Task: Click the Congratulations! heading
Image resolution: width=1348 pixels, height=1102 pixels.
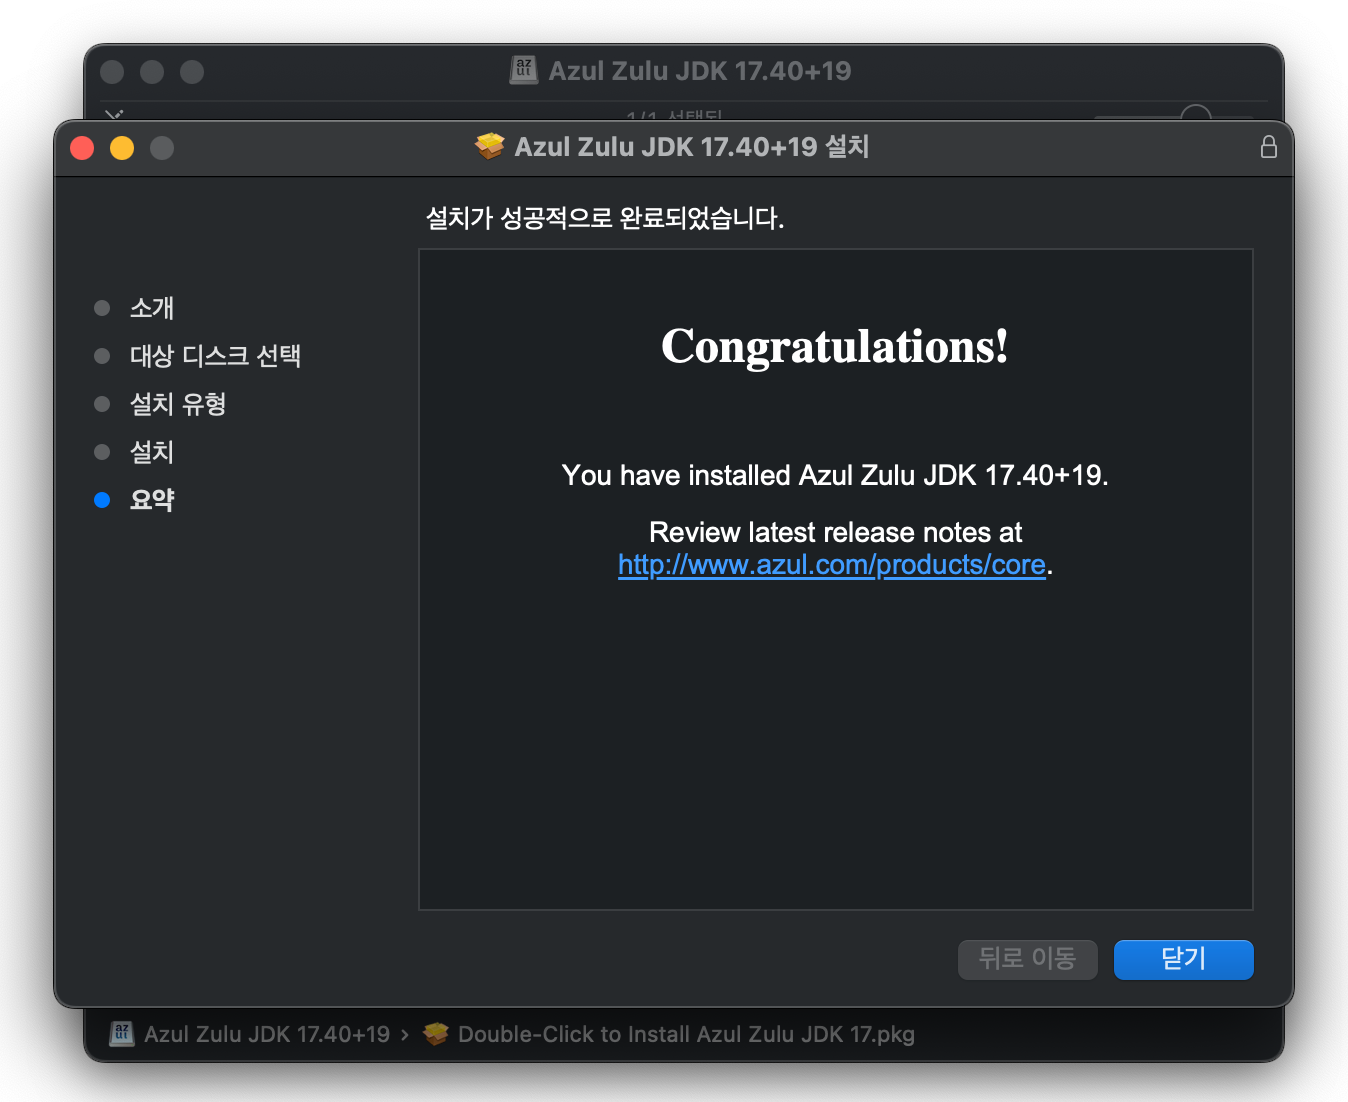Action: pos(835,347)
